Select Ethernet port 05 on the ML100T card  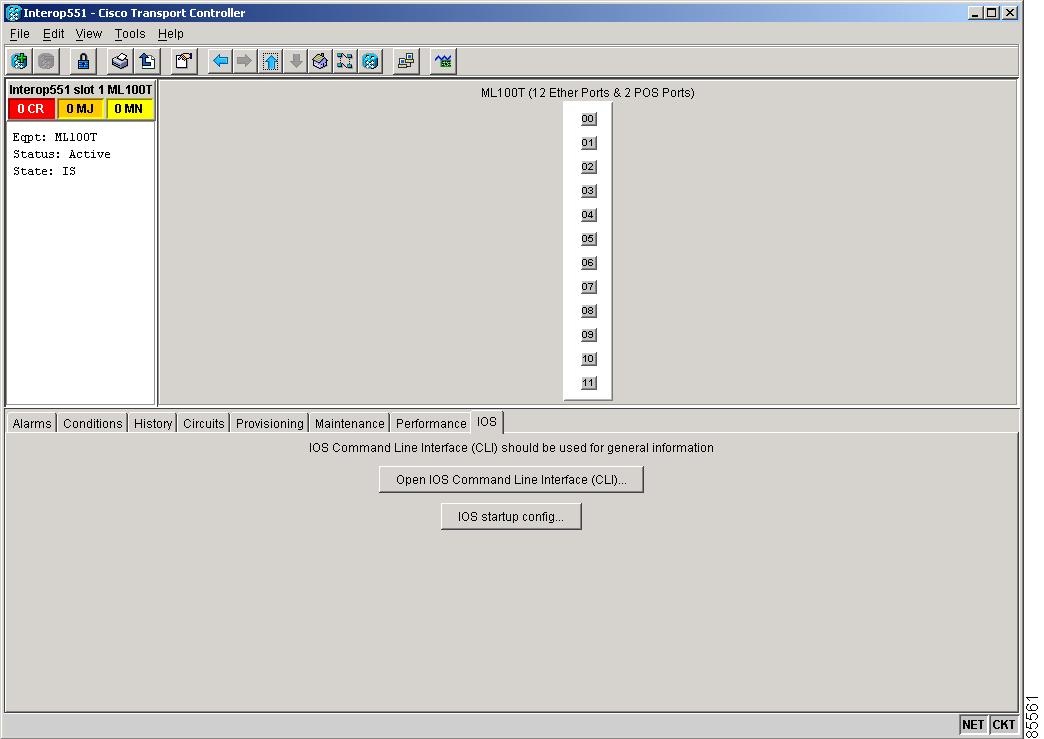coord(588,238)
